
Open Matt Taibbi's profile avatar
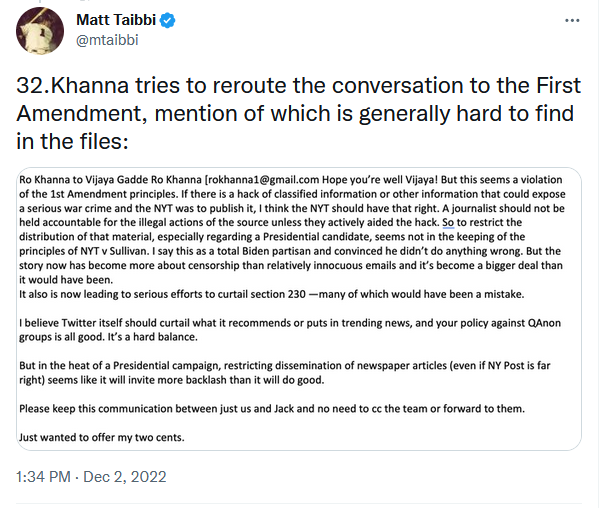40,30
